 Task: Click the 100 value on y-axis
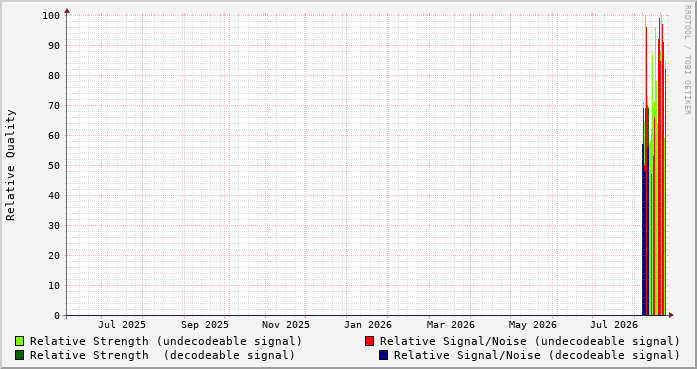pyautogui.click(x=51, y=16)
